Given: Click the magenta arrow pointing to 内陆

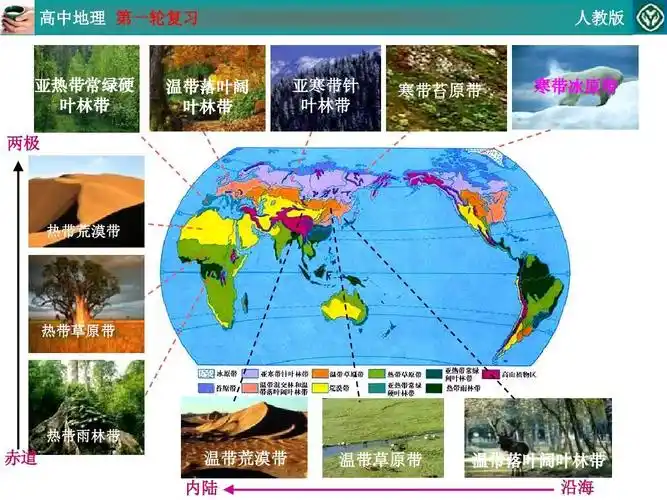Looking at the screenshot, I should point(389,489).
